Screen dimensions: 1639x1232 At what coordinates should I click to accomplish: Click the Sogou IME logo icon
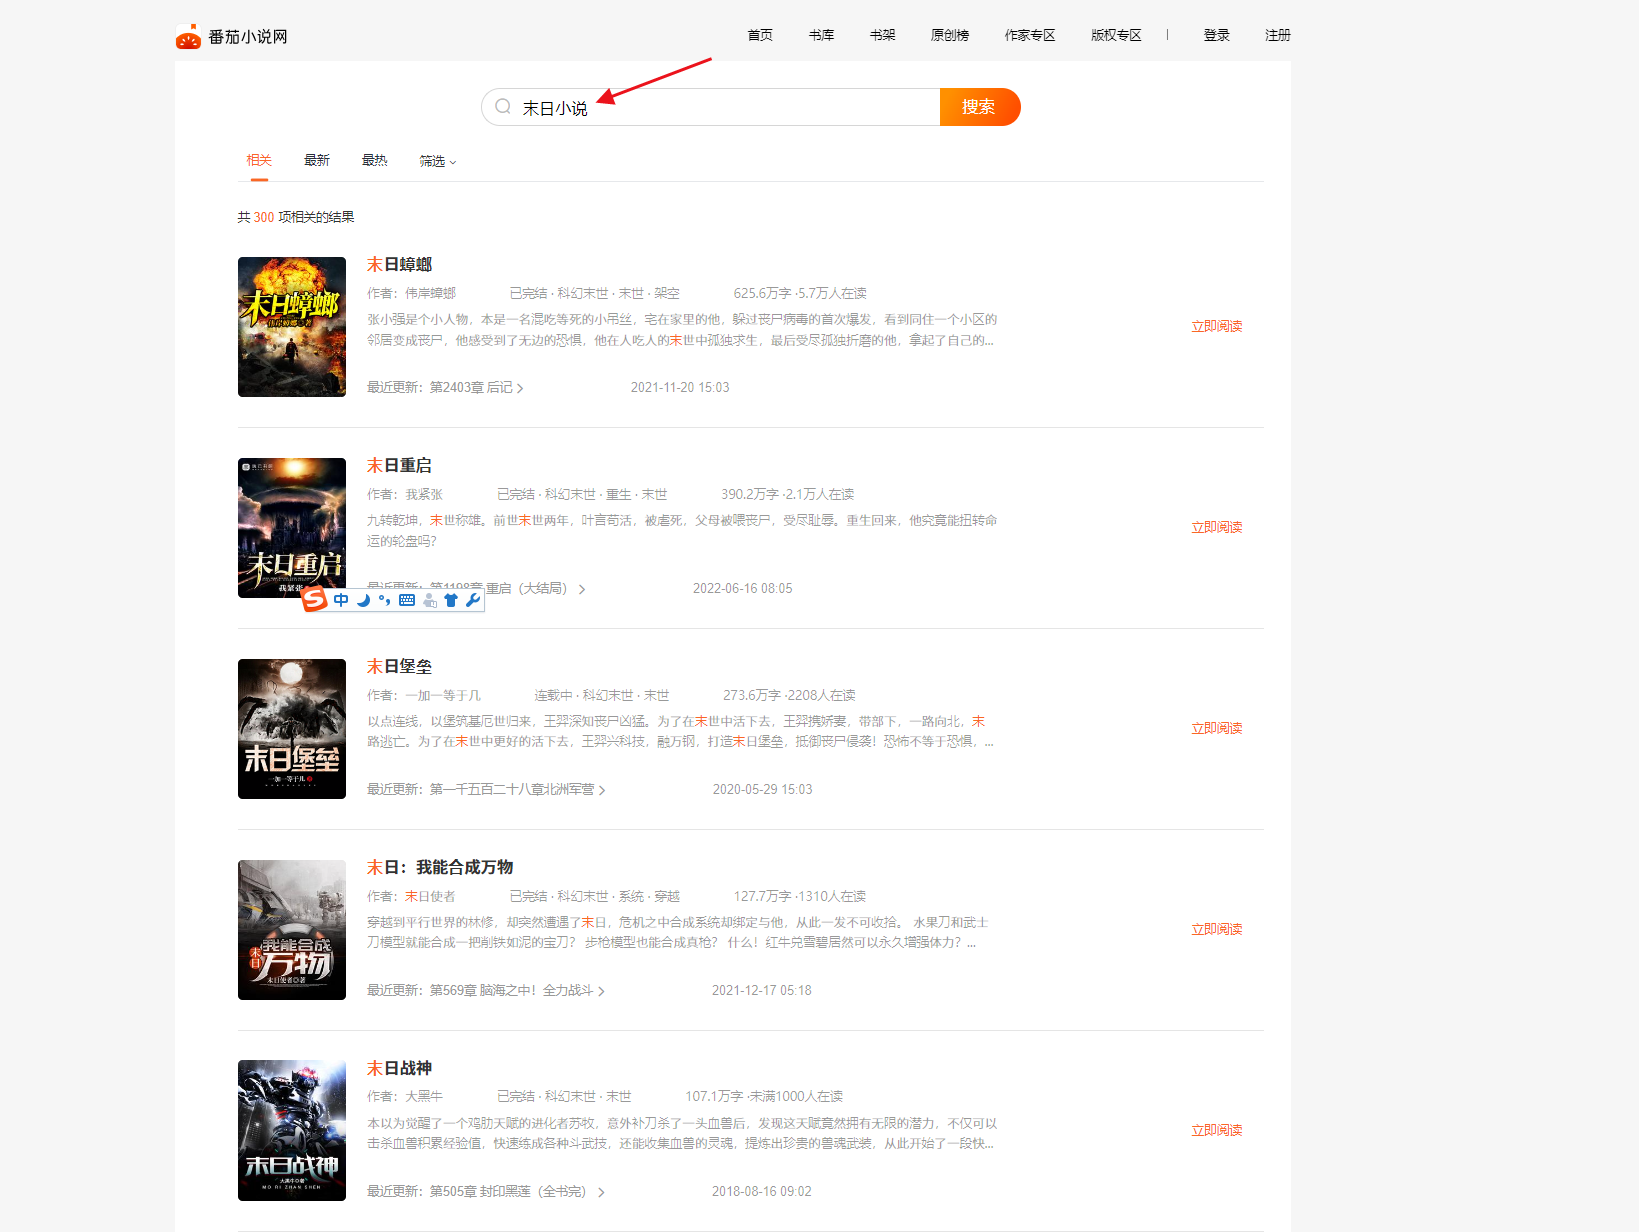point(315,599)
